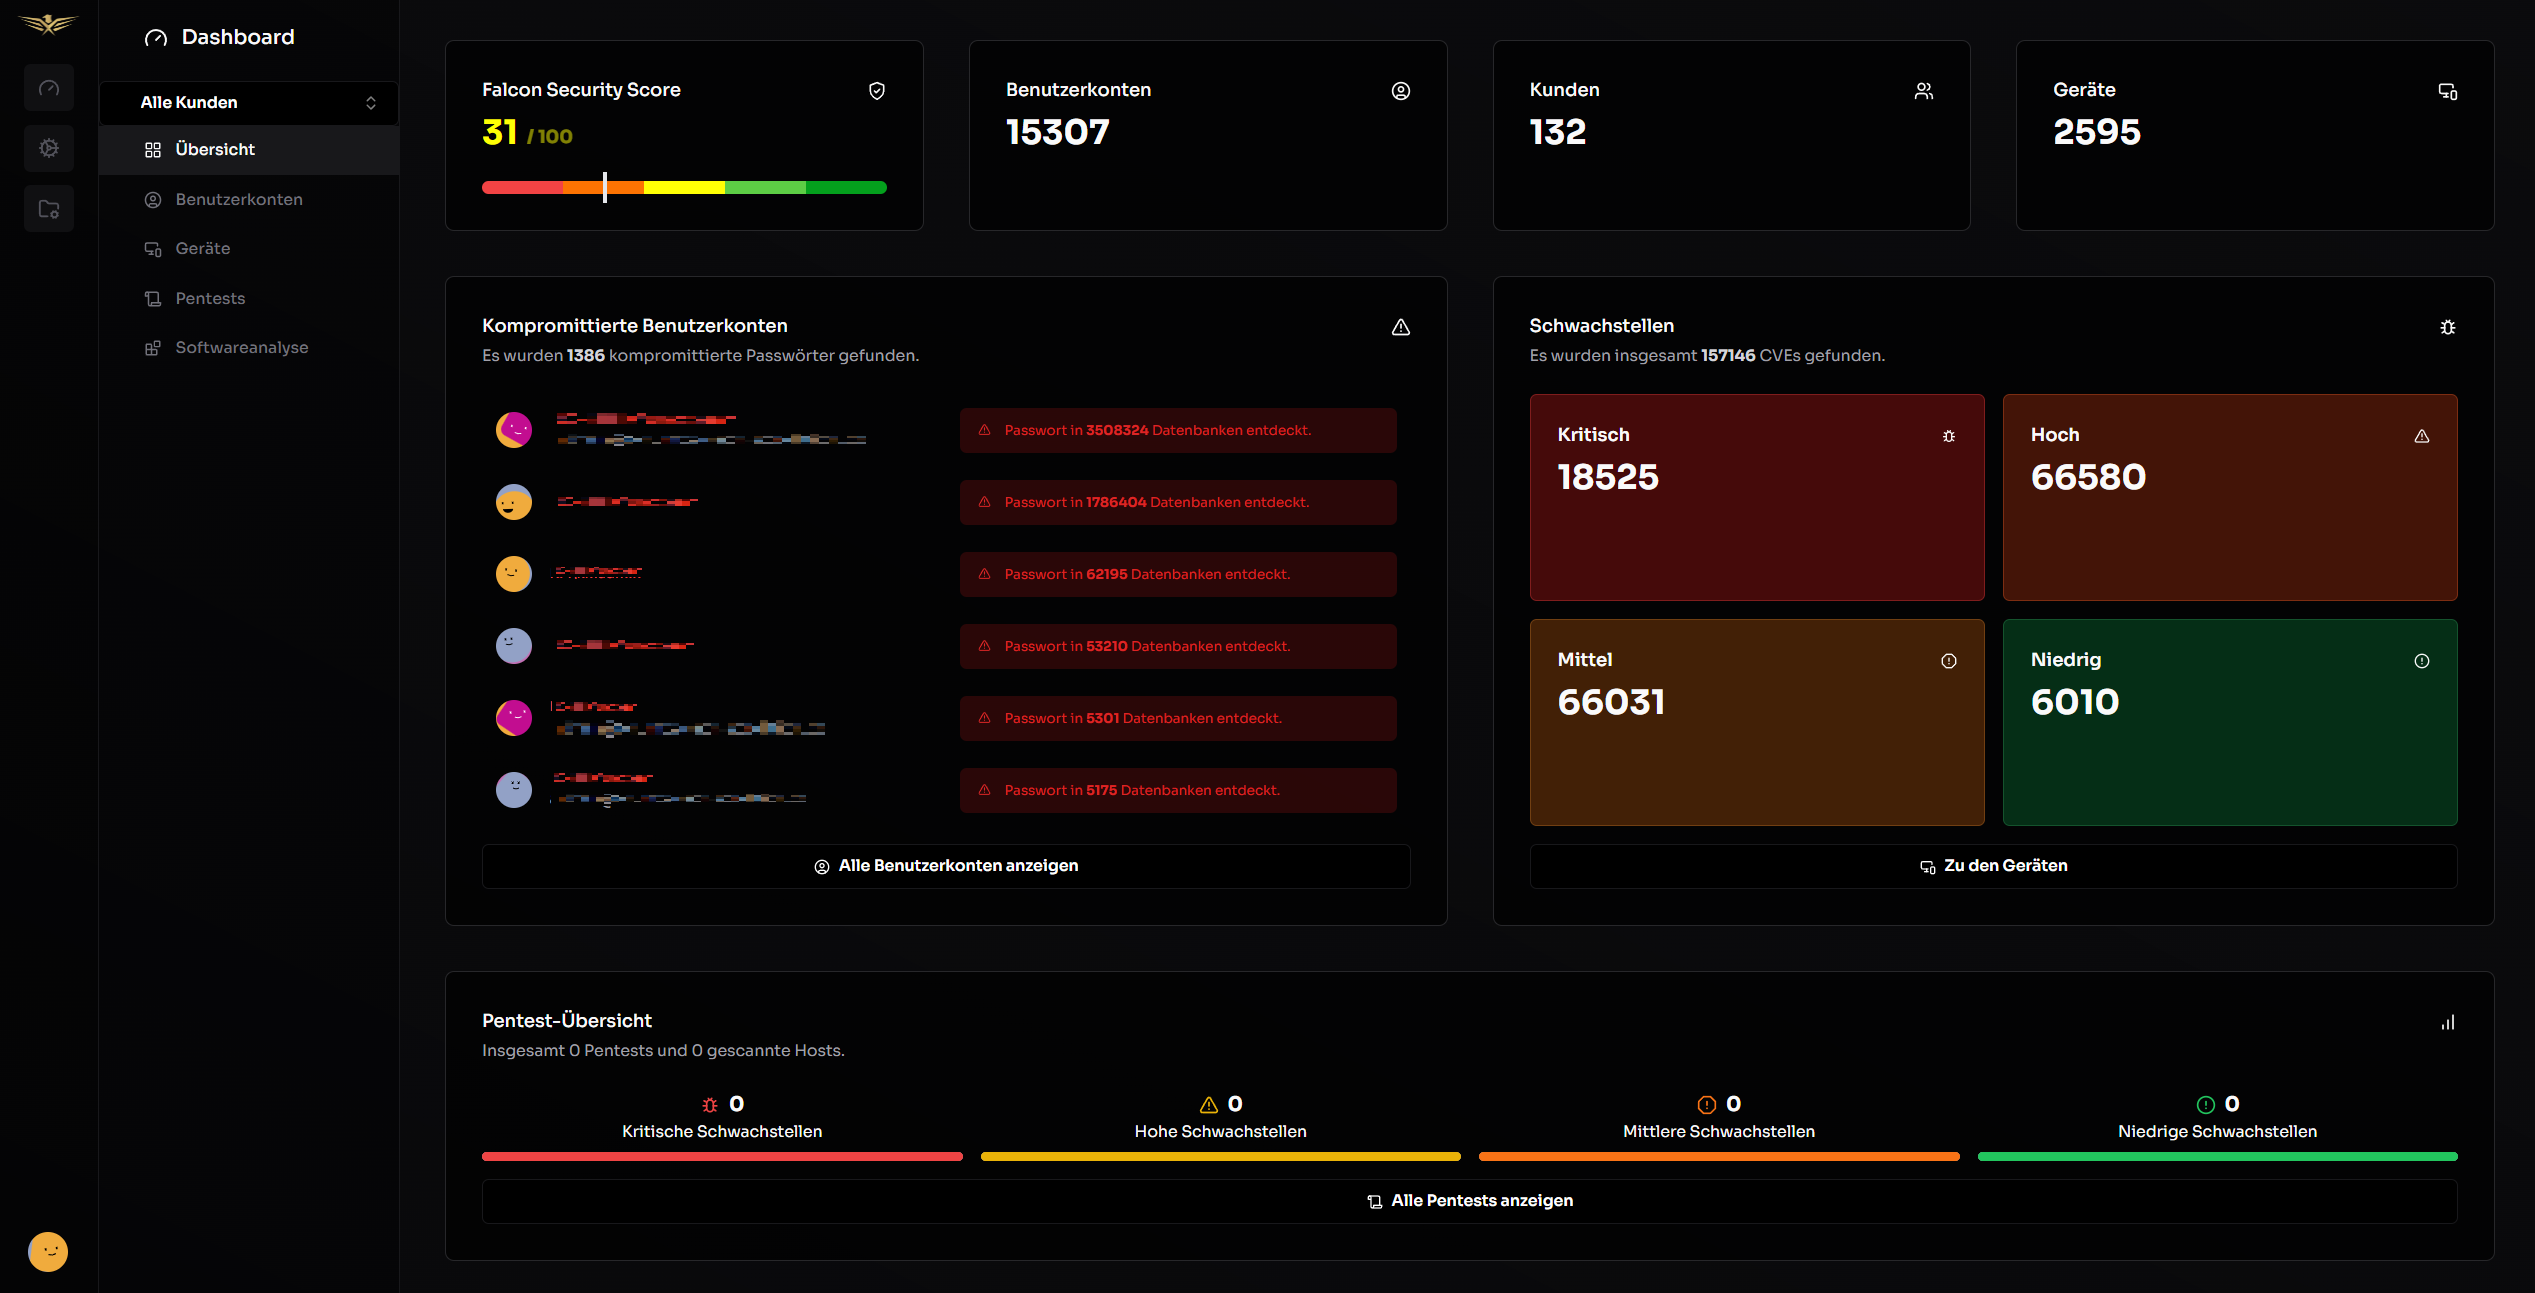
Task: Click the user avatar at the bottom left
Action: (48, 1251)
